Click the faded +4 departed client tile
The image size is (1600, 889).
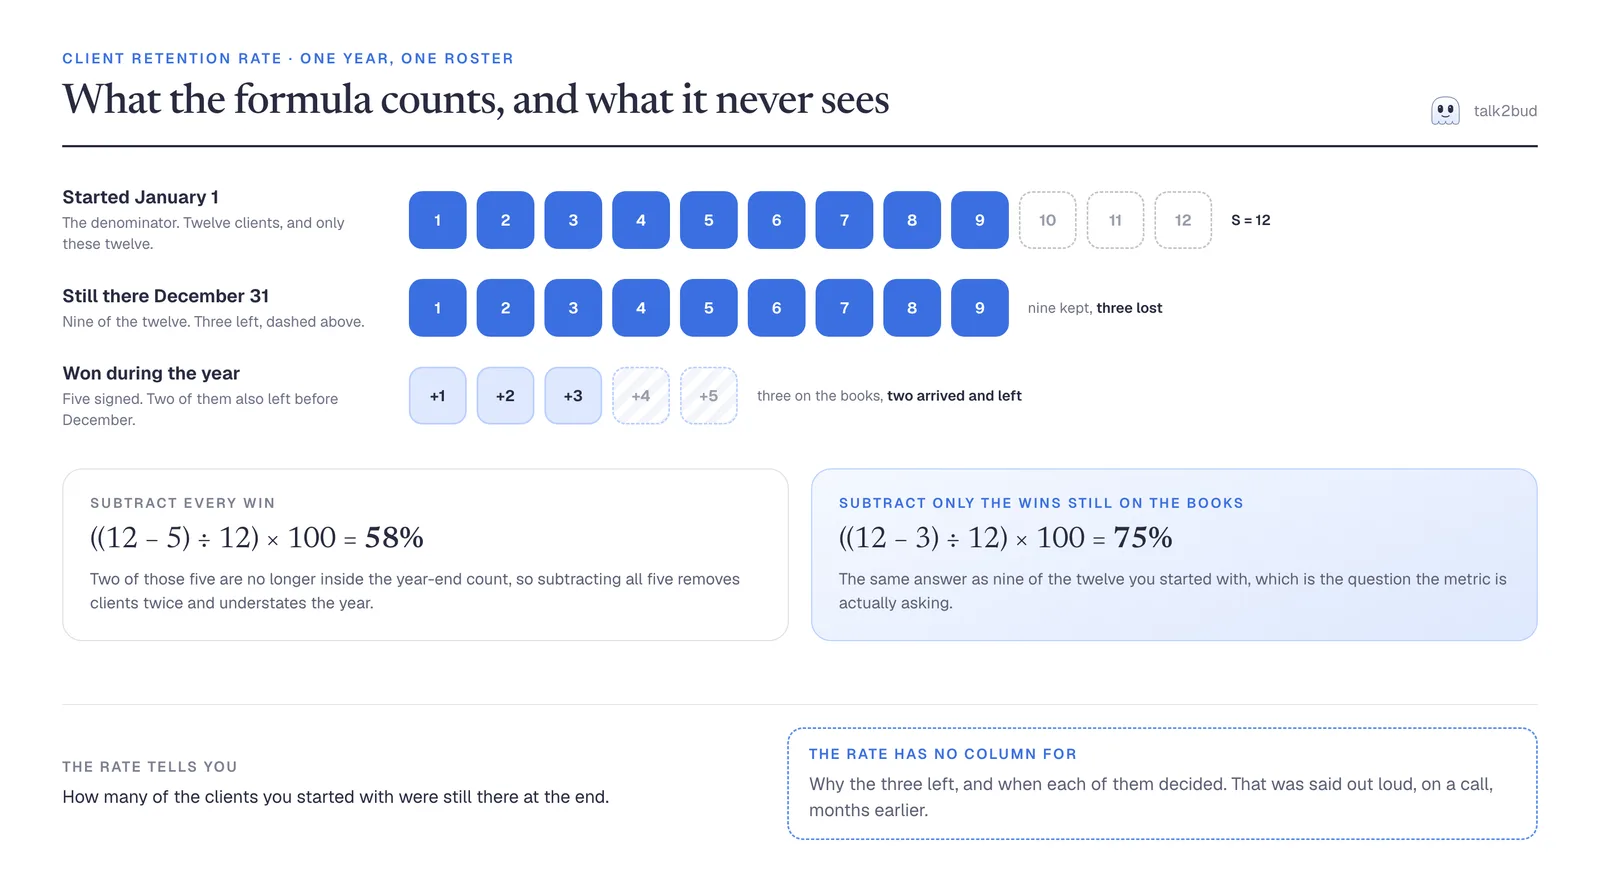pyautogui.click(x=641, y=396)
